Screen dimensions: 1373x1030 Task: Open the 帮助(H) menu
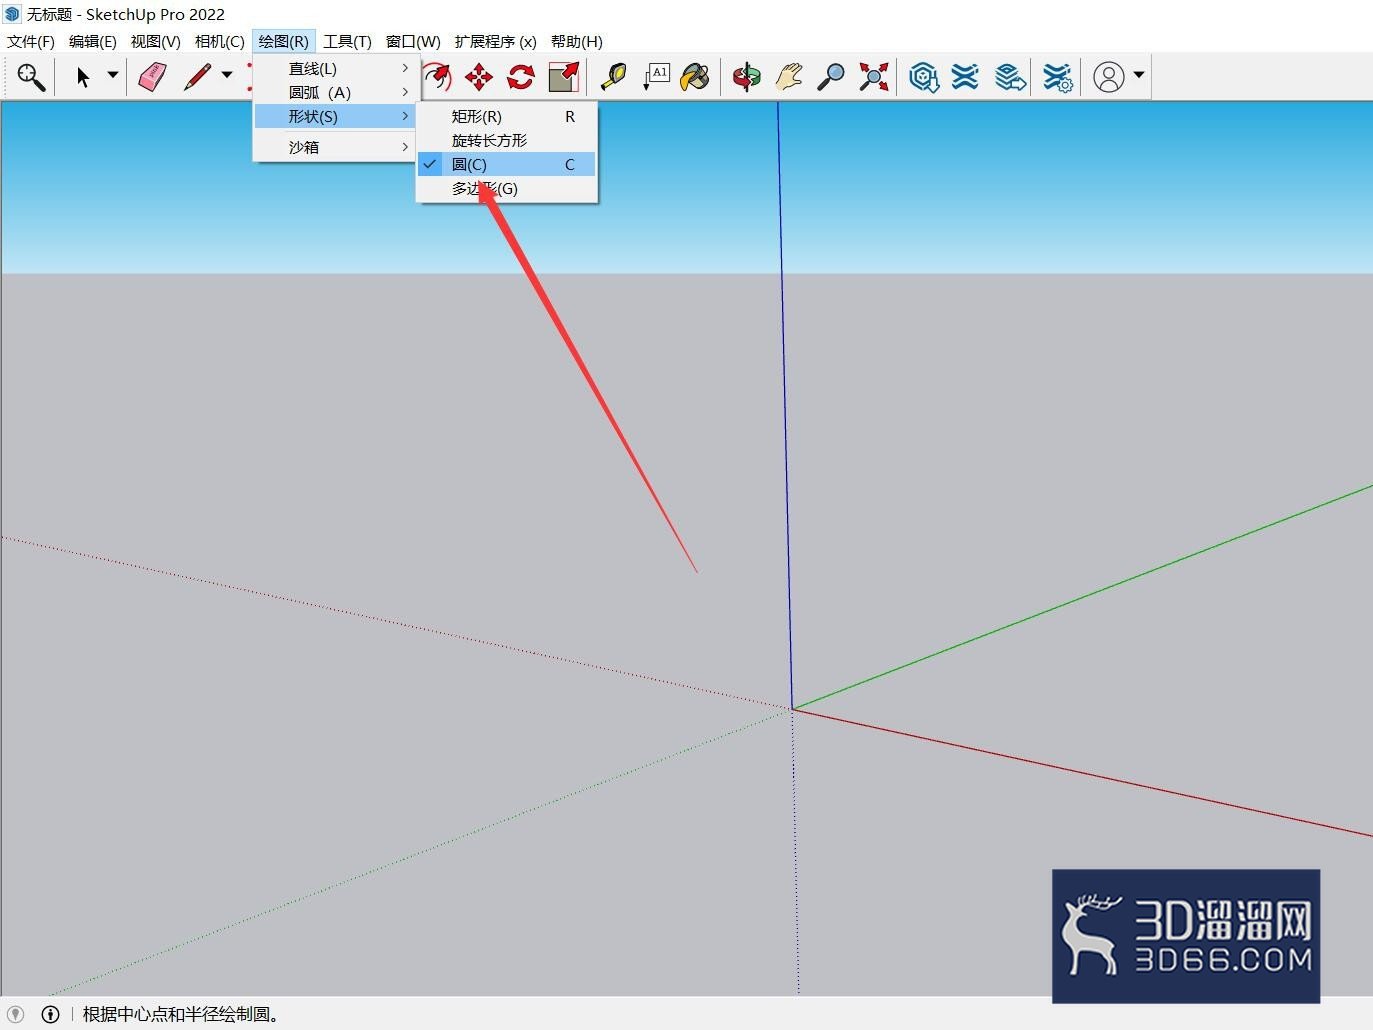[577, 41]
